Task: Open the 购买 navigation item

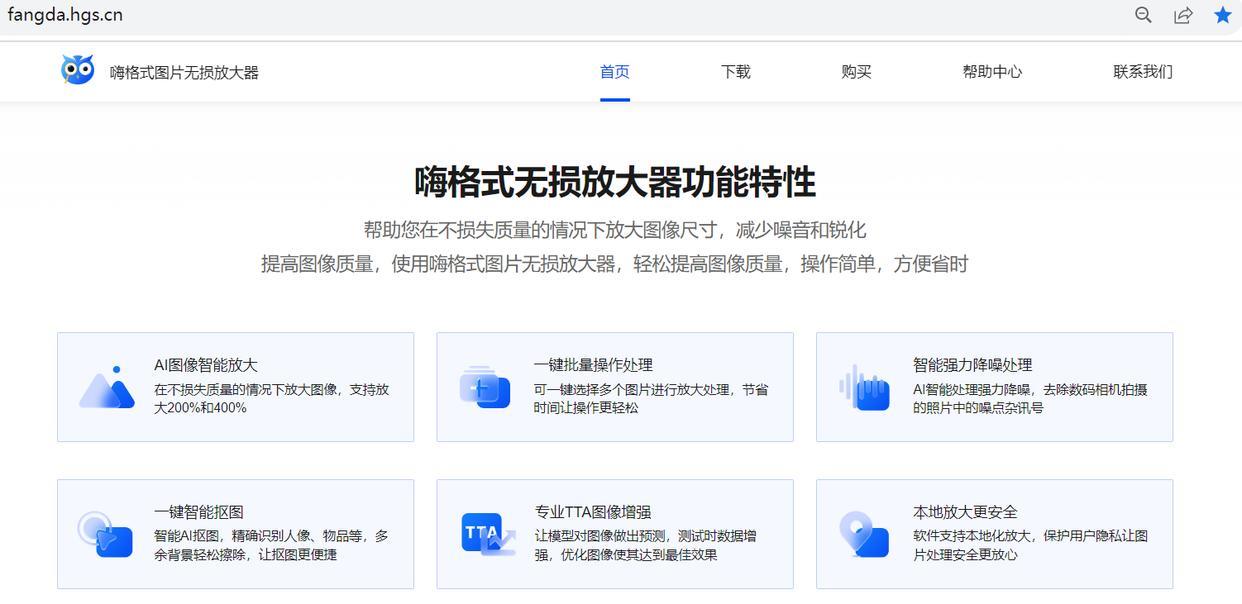Action: pos(857,72)
